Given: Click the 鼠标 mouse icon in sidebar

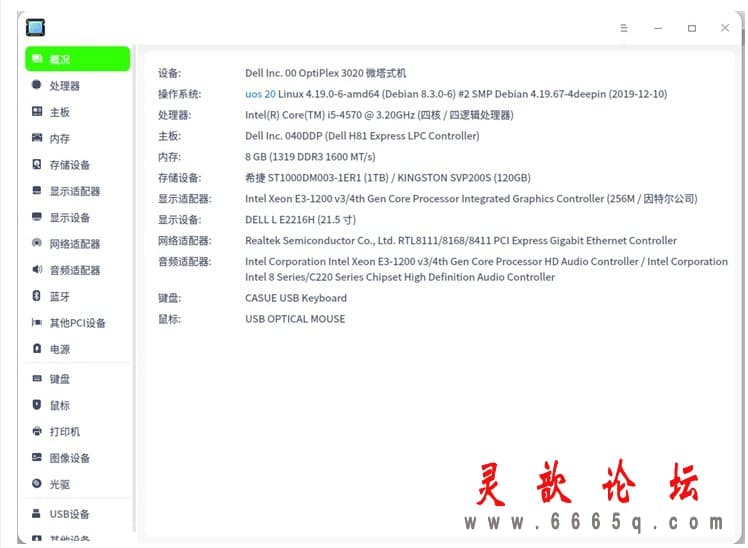Looking at the screenshot, I should pyautogui.click(x=37, y=404).
